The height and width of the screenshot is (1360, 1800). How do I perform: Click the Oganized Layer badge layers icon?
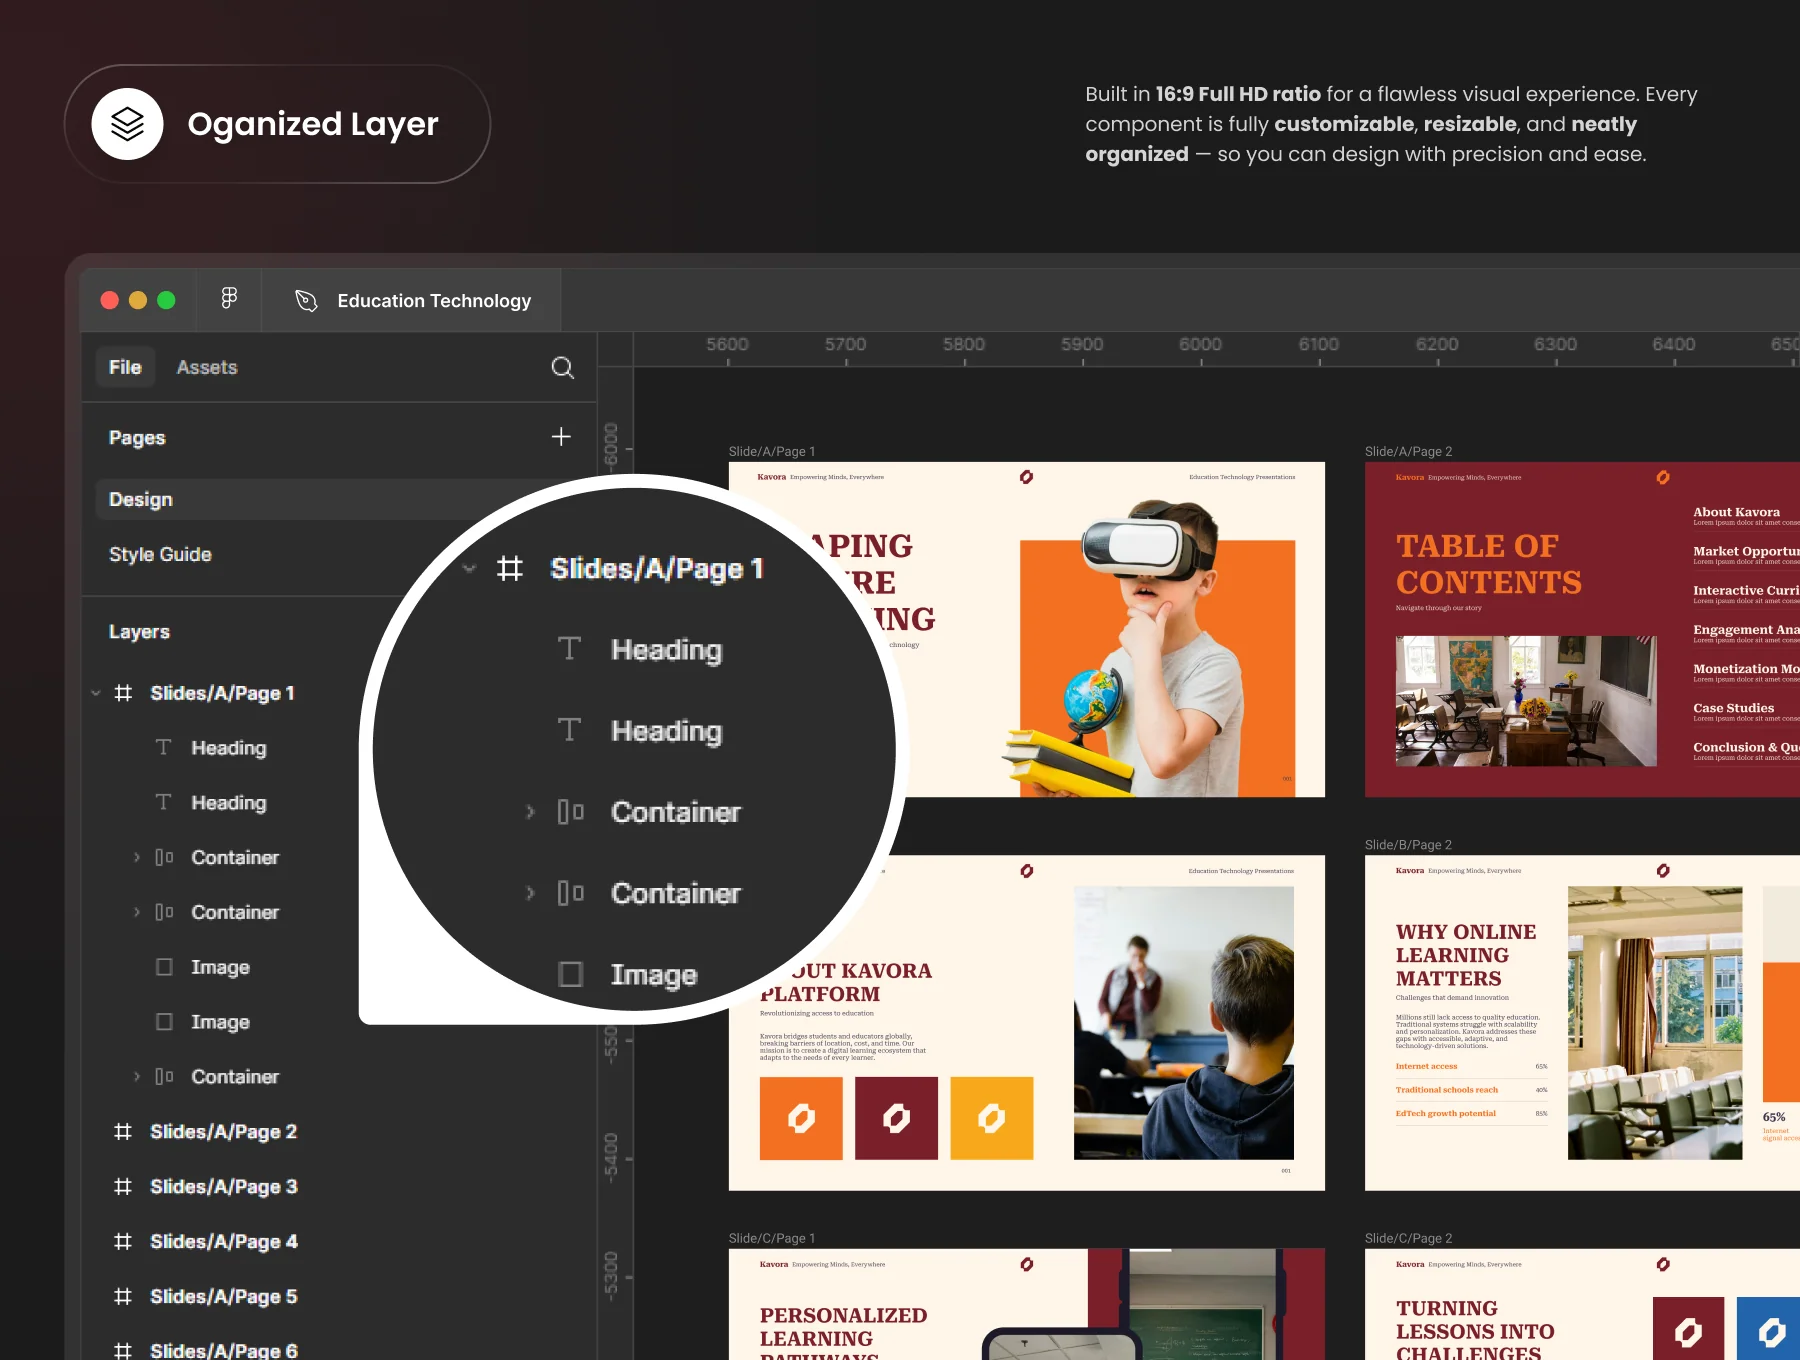click(127, 124)
